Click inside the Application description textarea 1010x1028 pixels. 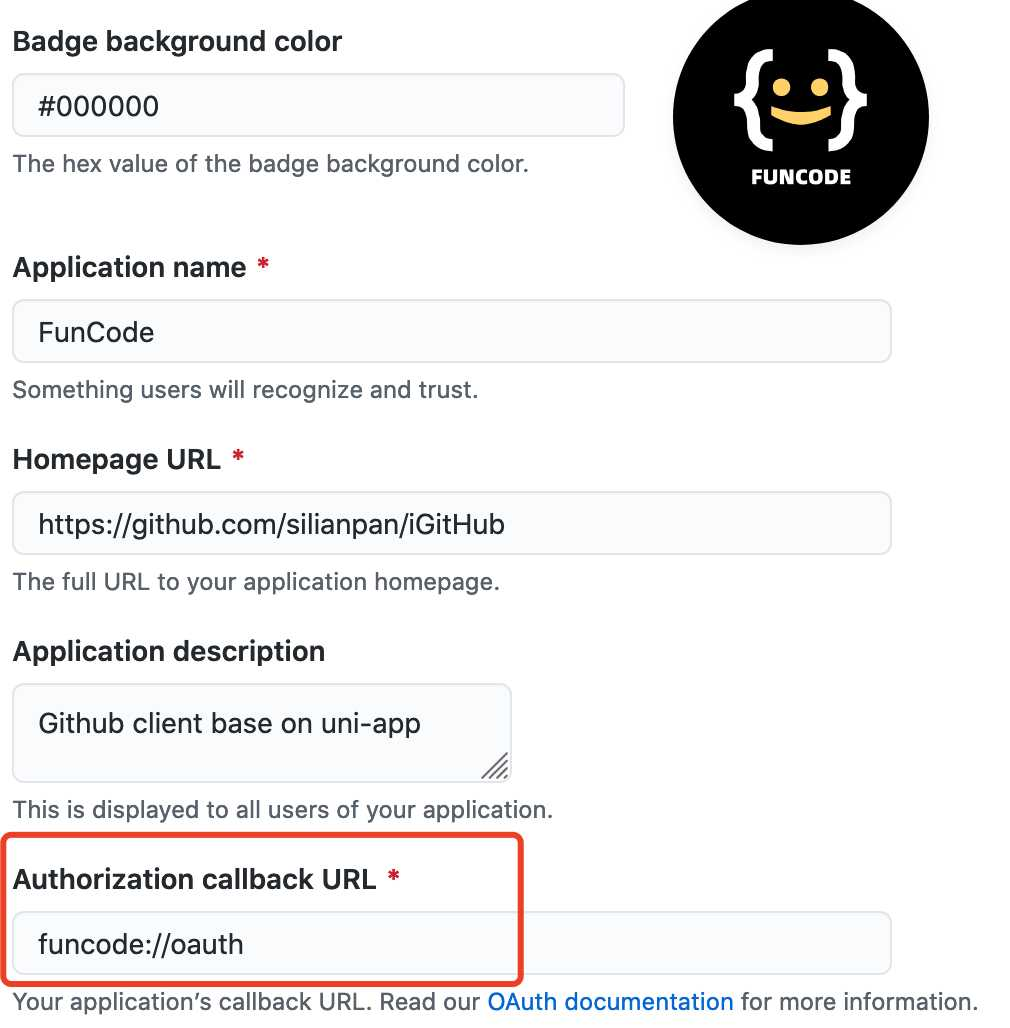262,732
